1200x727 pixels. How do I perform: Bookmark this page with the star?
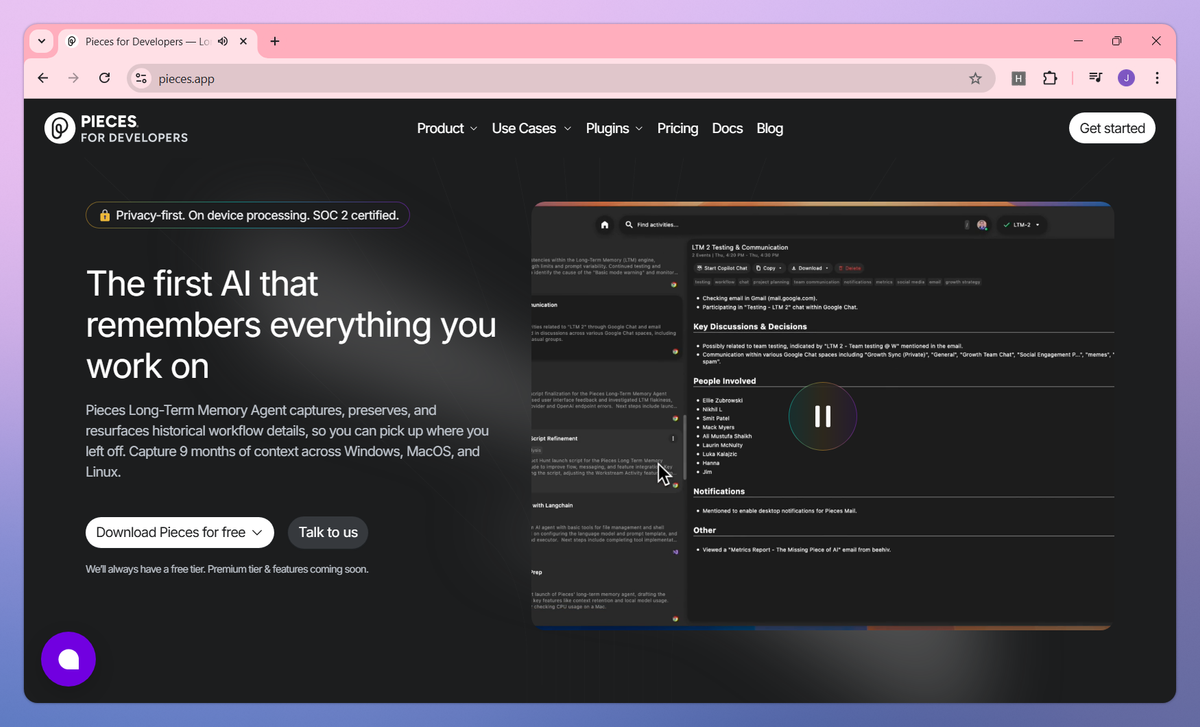point(975,78)
